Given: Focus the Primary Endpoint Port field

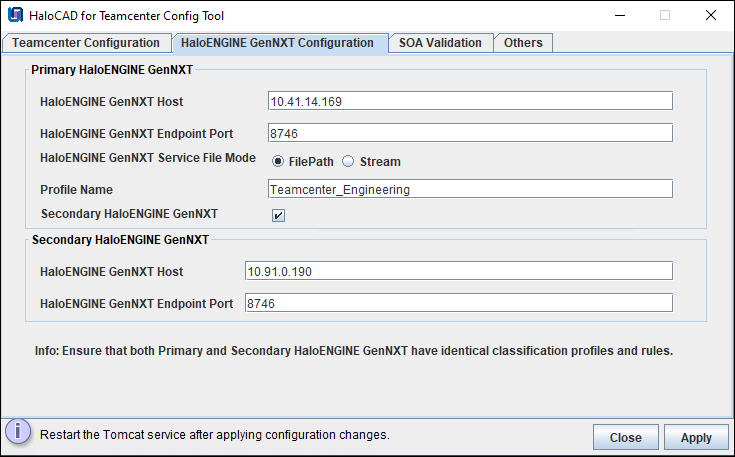Looking at the screenshot, I should (470, 133).
